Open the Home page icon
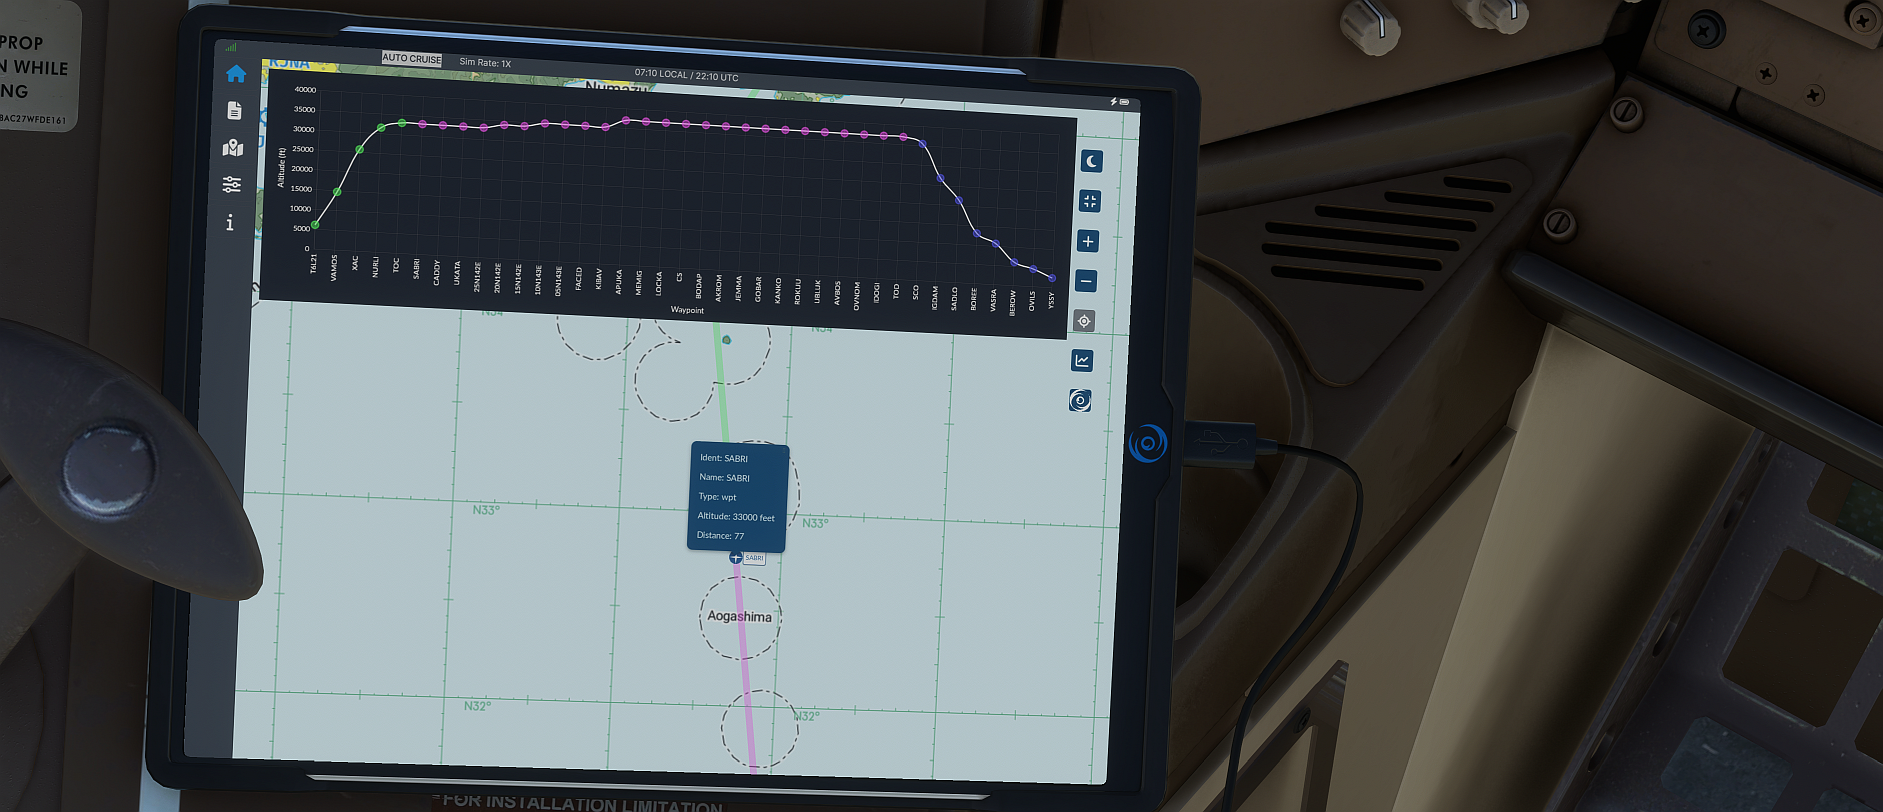1883x812 pixels. click(x=236, y=74)
